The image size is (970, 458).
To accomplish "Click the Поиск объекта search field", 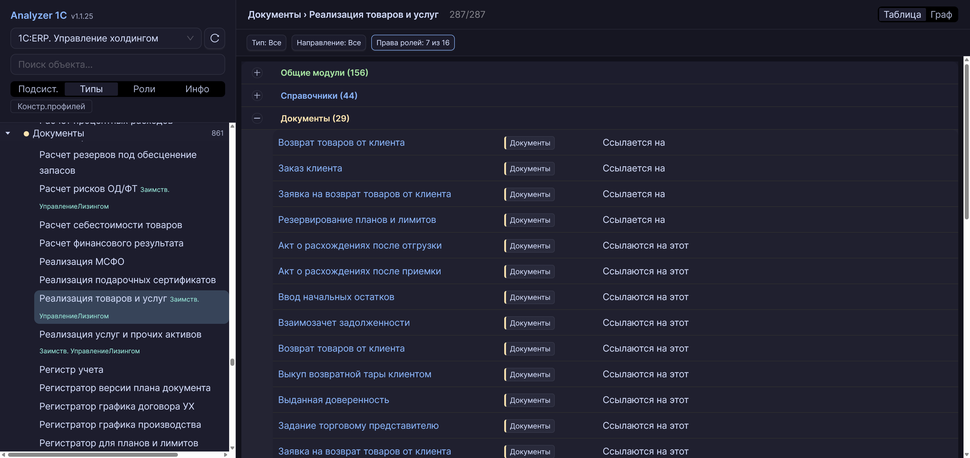I will (x=117, y=64).
